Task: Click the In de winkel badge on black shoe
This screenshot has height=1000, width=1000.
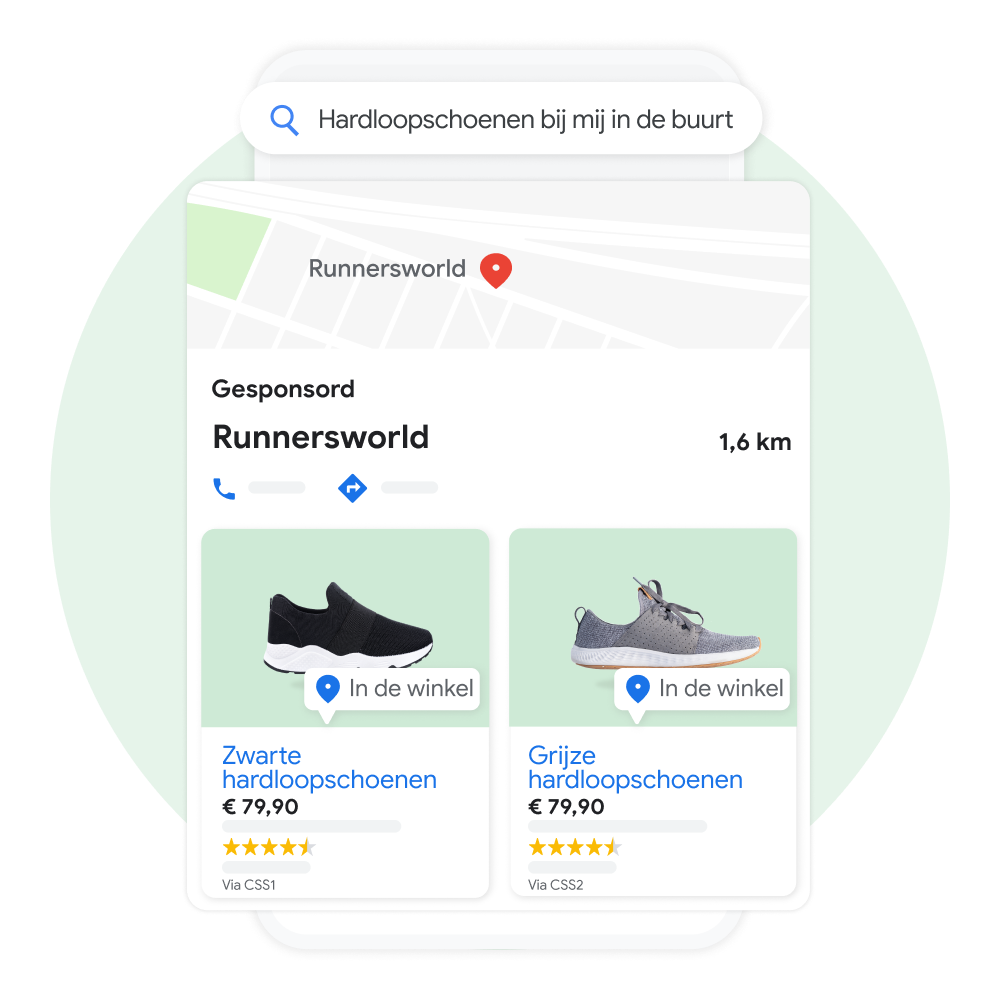Action: point(392,689)
